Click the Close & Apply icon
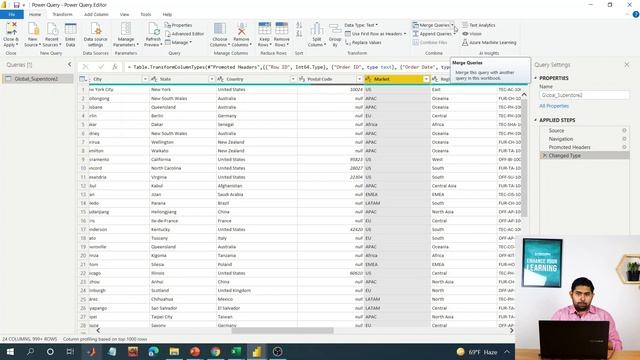Image resolution: width=640 pixels, height=360 pixels. (x=11, y=29)
